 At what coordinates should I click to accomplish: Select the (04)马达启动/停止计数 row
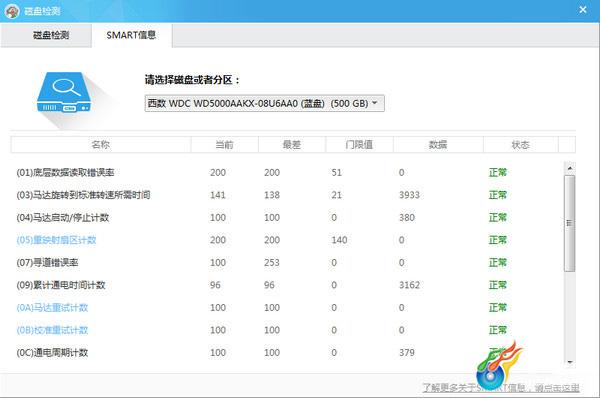(287, 218)
